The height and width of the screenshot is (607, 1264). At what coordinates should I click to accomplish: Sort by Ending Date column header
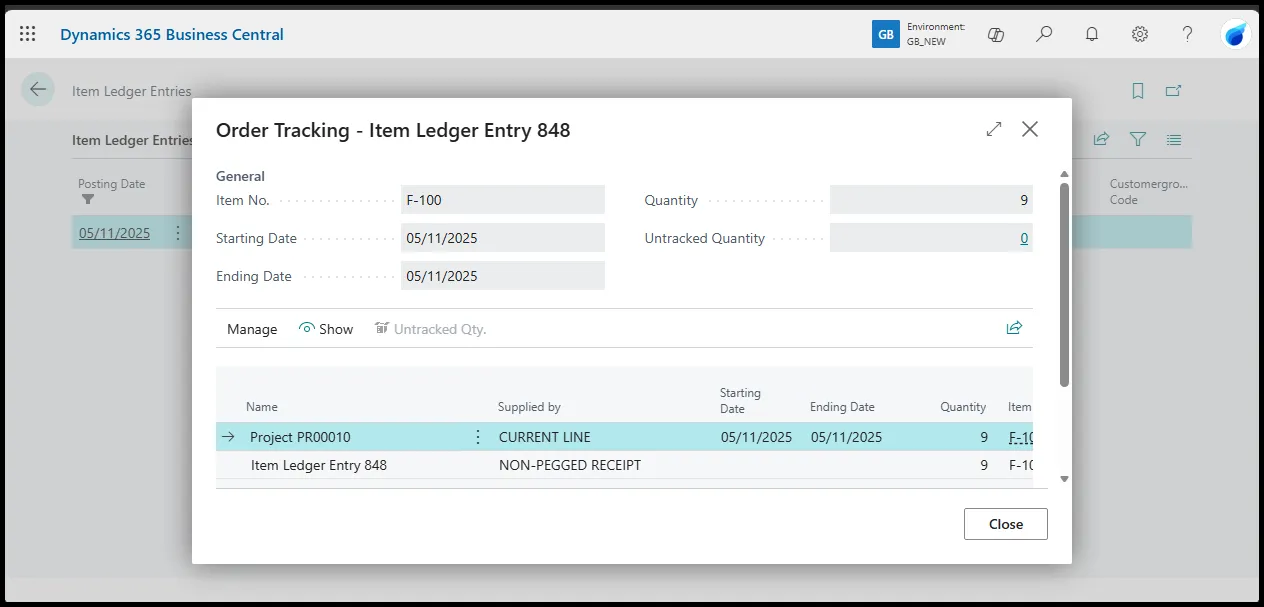[842, 407]
